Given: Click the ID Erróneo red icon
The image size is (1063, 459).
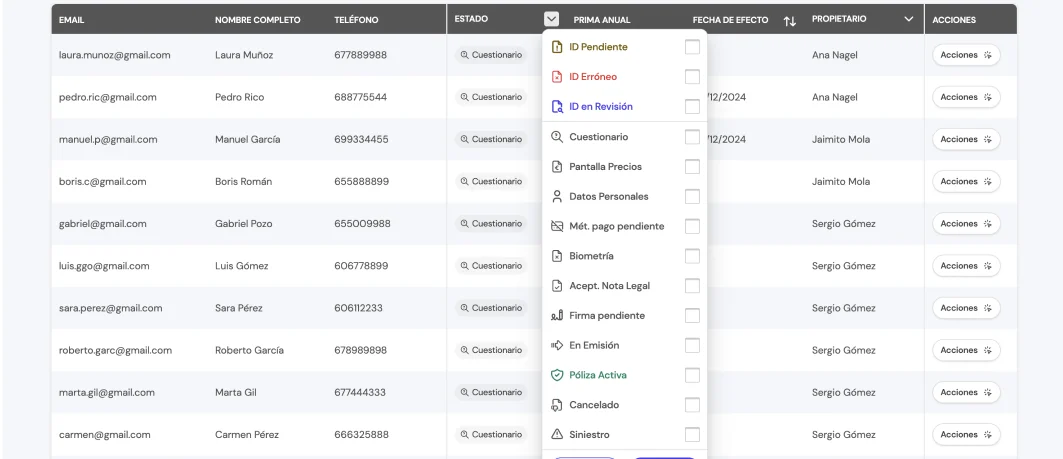Looking at the screenshot, I should click(x=557, y=77).
